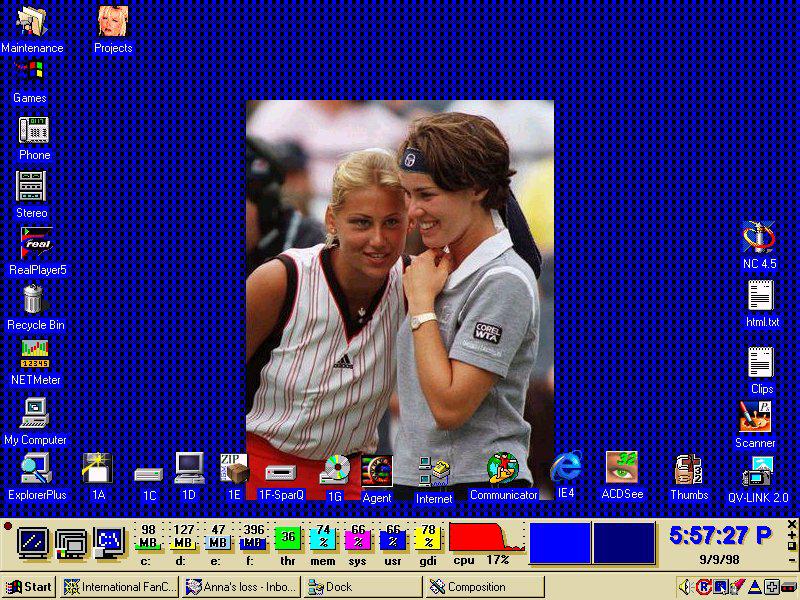Click the Dock taskbar button

click(364, 587)
